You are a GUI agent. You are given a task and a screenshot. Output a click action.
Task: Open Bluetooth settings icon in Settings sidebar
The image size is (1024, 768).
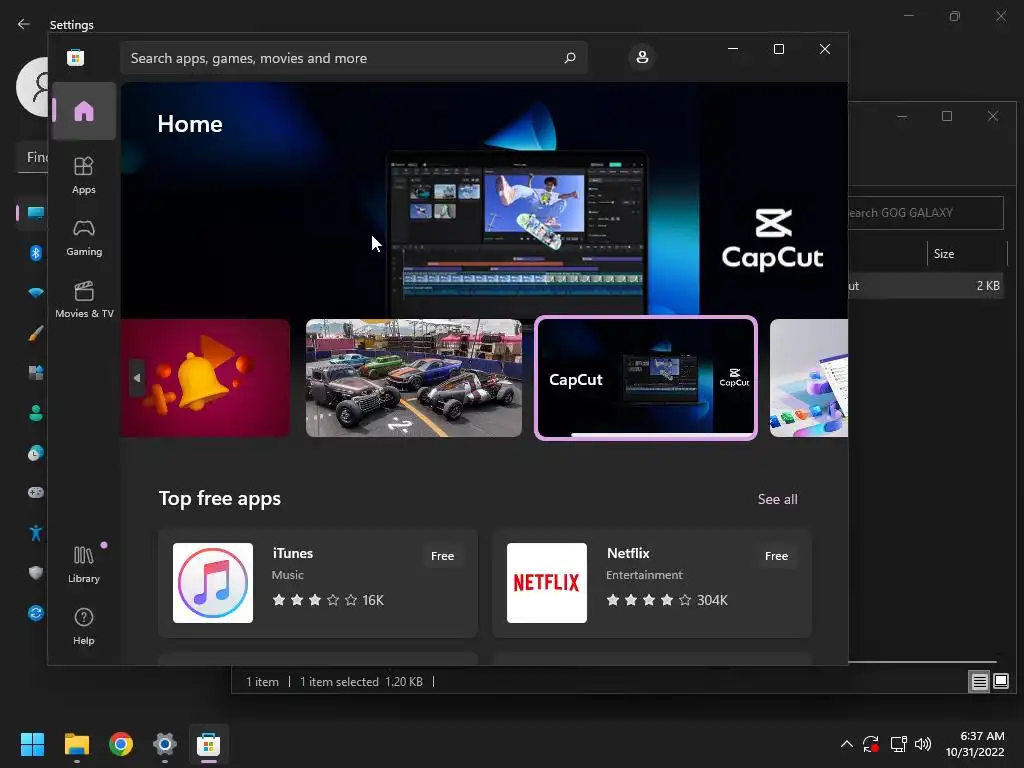(36, 253)
